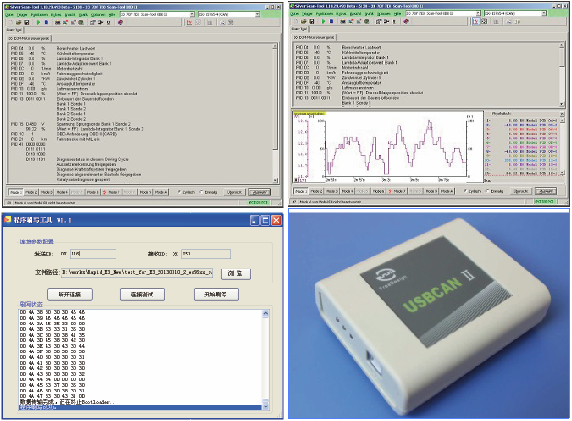Select the Einmalig radio button in the graph-less scan window

point(201,192)
